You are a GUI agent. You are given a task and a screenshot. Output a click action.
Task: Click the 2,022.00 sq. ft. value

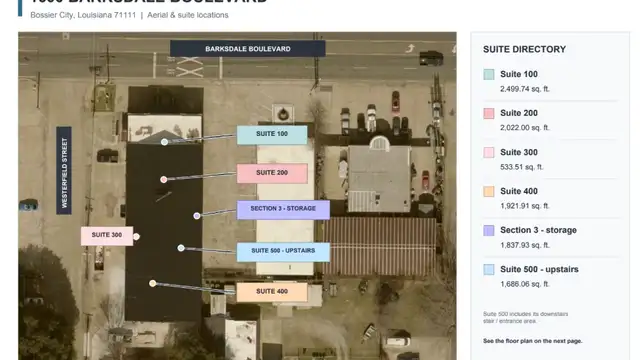pos(525,128)
